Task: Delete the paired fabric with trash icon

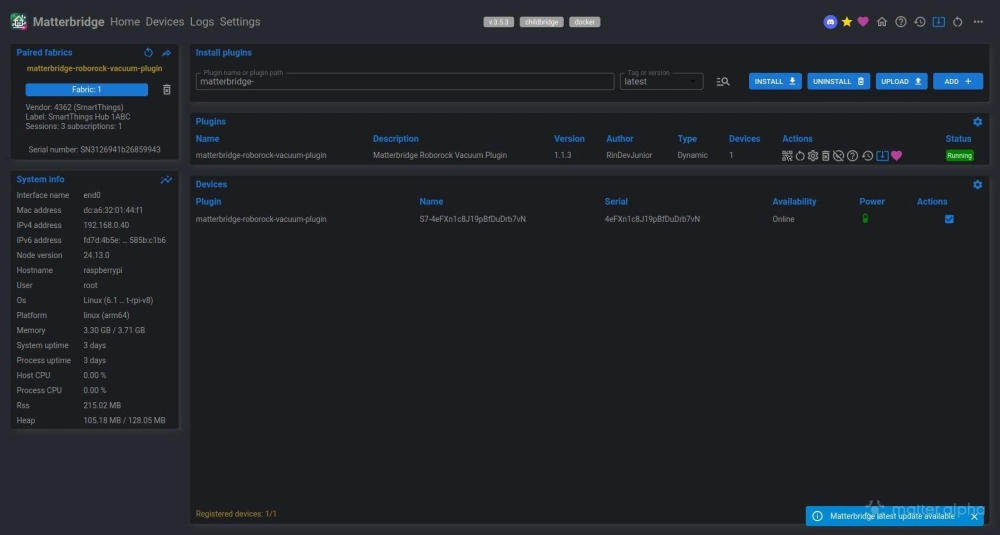Action: (x=167, y=90)
